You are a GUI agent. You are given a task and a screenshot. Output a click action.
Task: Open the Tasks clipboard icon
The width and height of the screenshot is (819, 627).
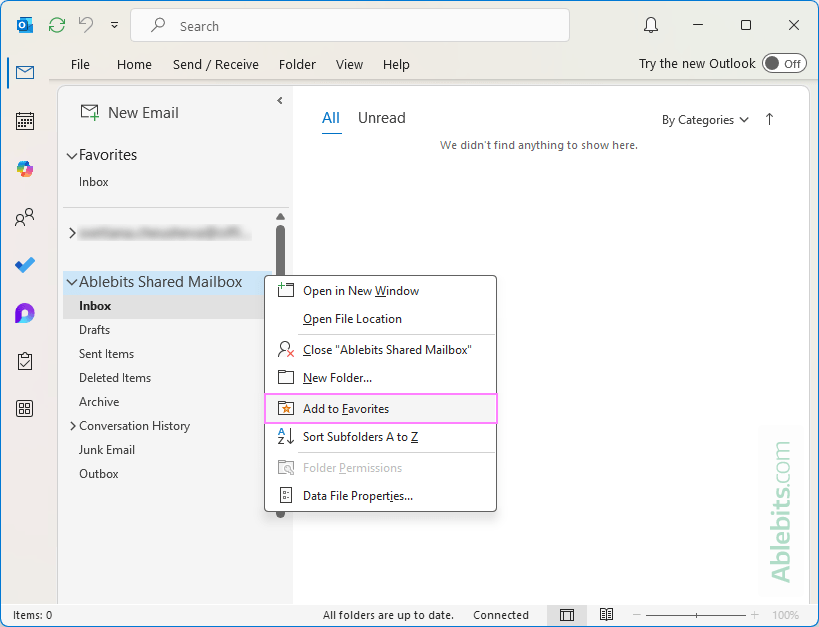coord(25,361)
